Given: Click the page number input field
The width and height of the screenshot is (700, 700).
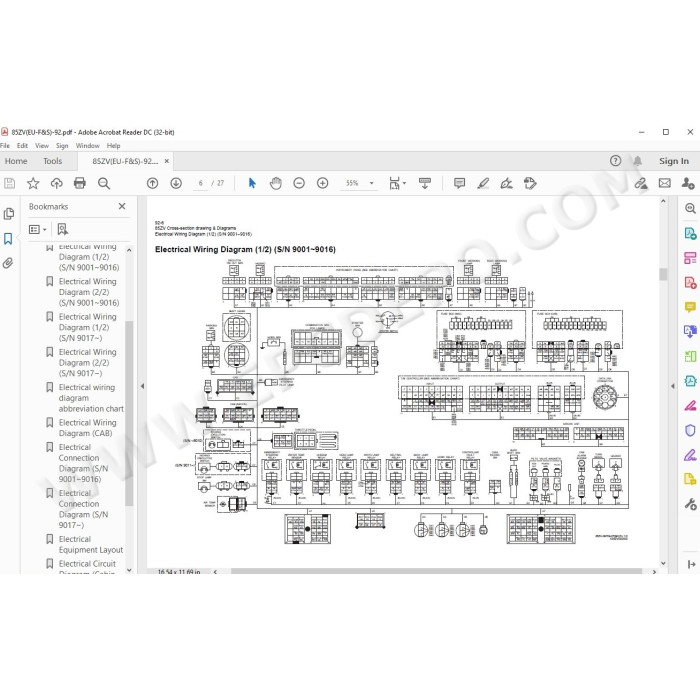Looking at the screenshot, I should pyautogui.click(x=200, y=183).
